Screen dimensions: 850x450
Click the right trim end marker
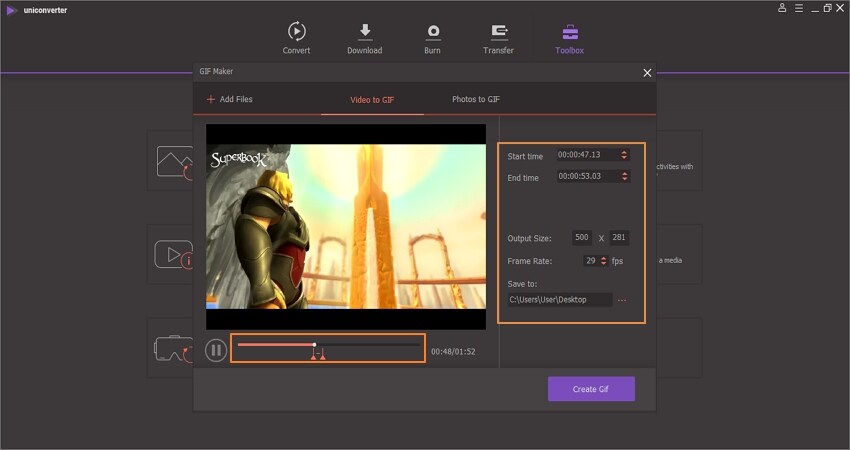pyautogui.click(x=323, y=356)
